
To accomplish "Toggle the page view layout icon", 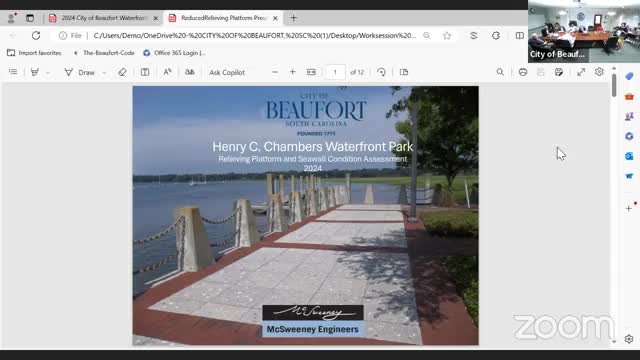I will (x=404, y=72).
